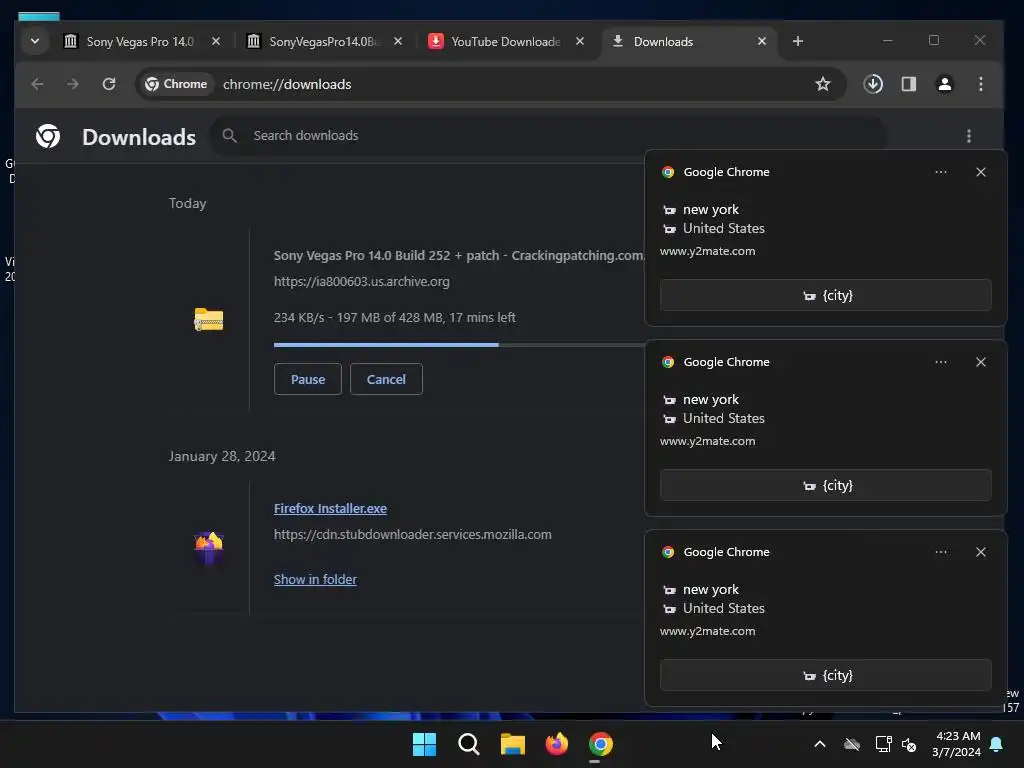Click the Firefox Installer file icon
Viewport: 1024px width, 768px height.
click(x=209, y=547)
